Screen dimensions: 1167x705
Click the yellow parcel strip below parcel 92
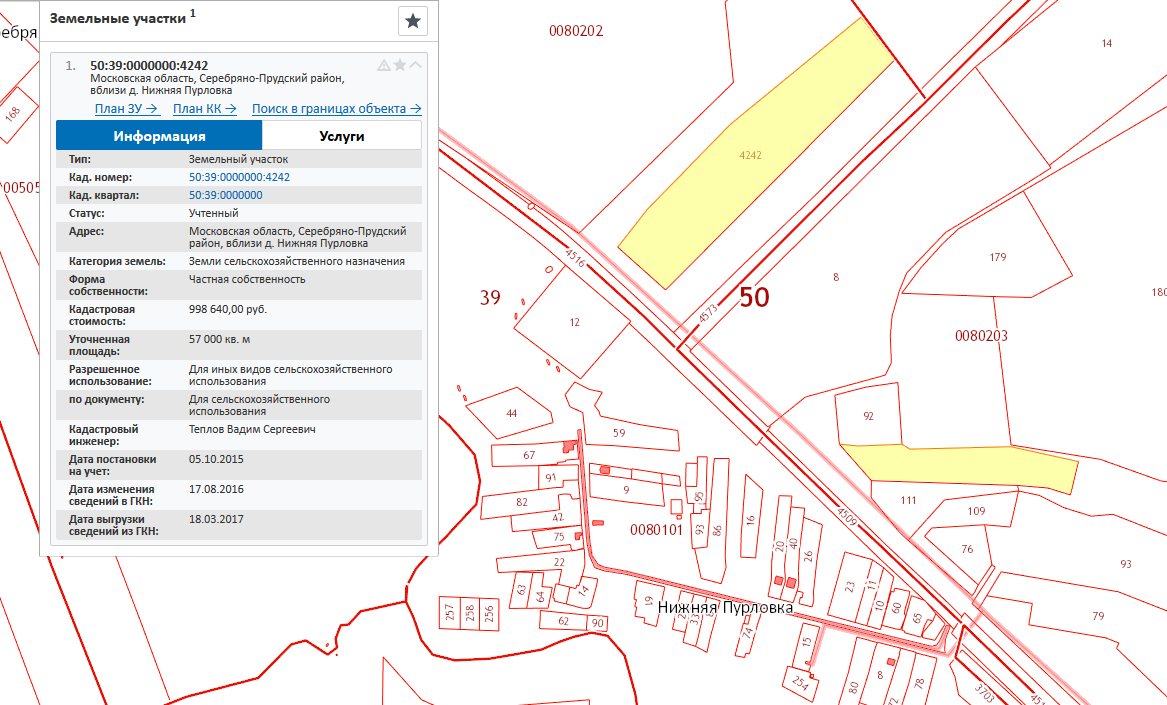coord(968,465)
